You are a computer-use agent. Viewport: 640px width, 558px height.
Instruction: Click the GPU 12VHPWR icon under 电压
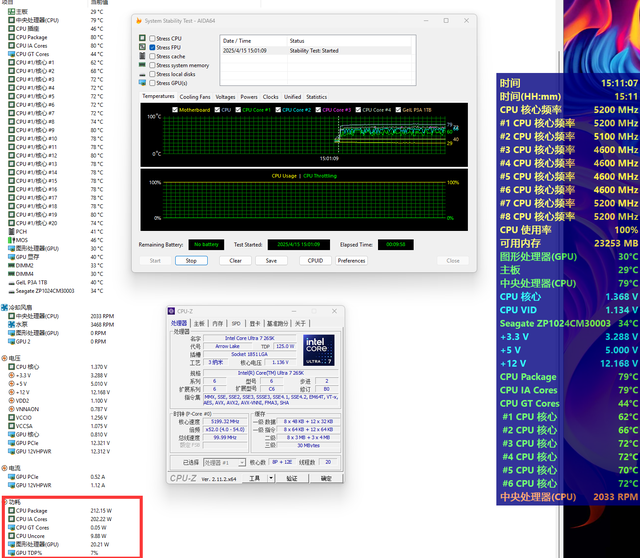coord(11,451)
